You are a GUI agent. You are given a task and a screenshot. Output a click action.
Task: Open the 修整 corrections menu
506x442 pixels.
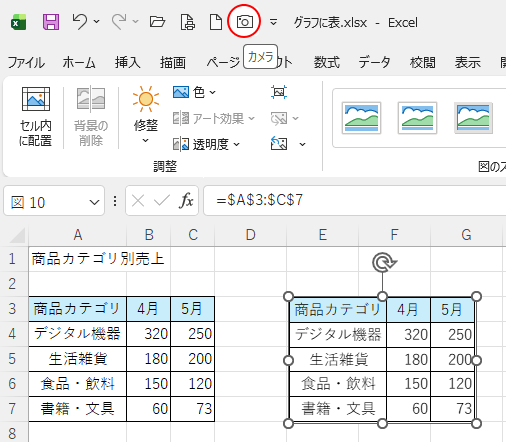[x=146, y=115]
